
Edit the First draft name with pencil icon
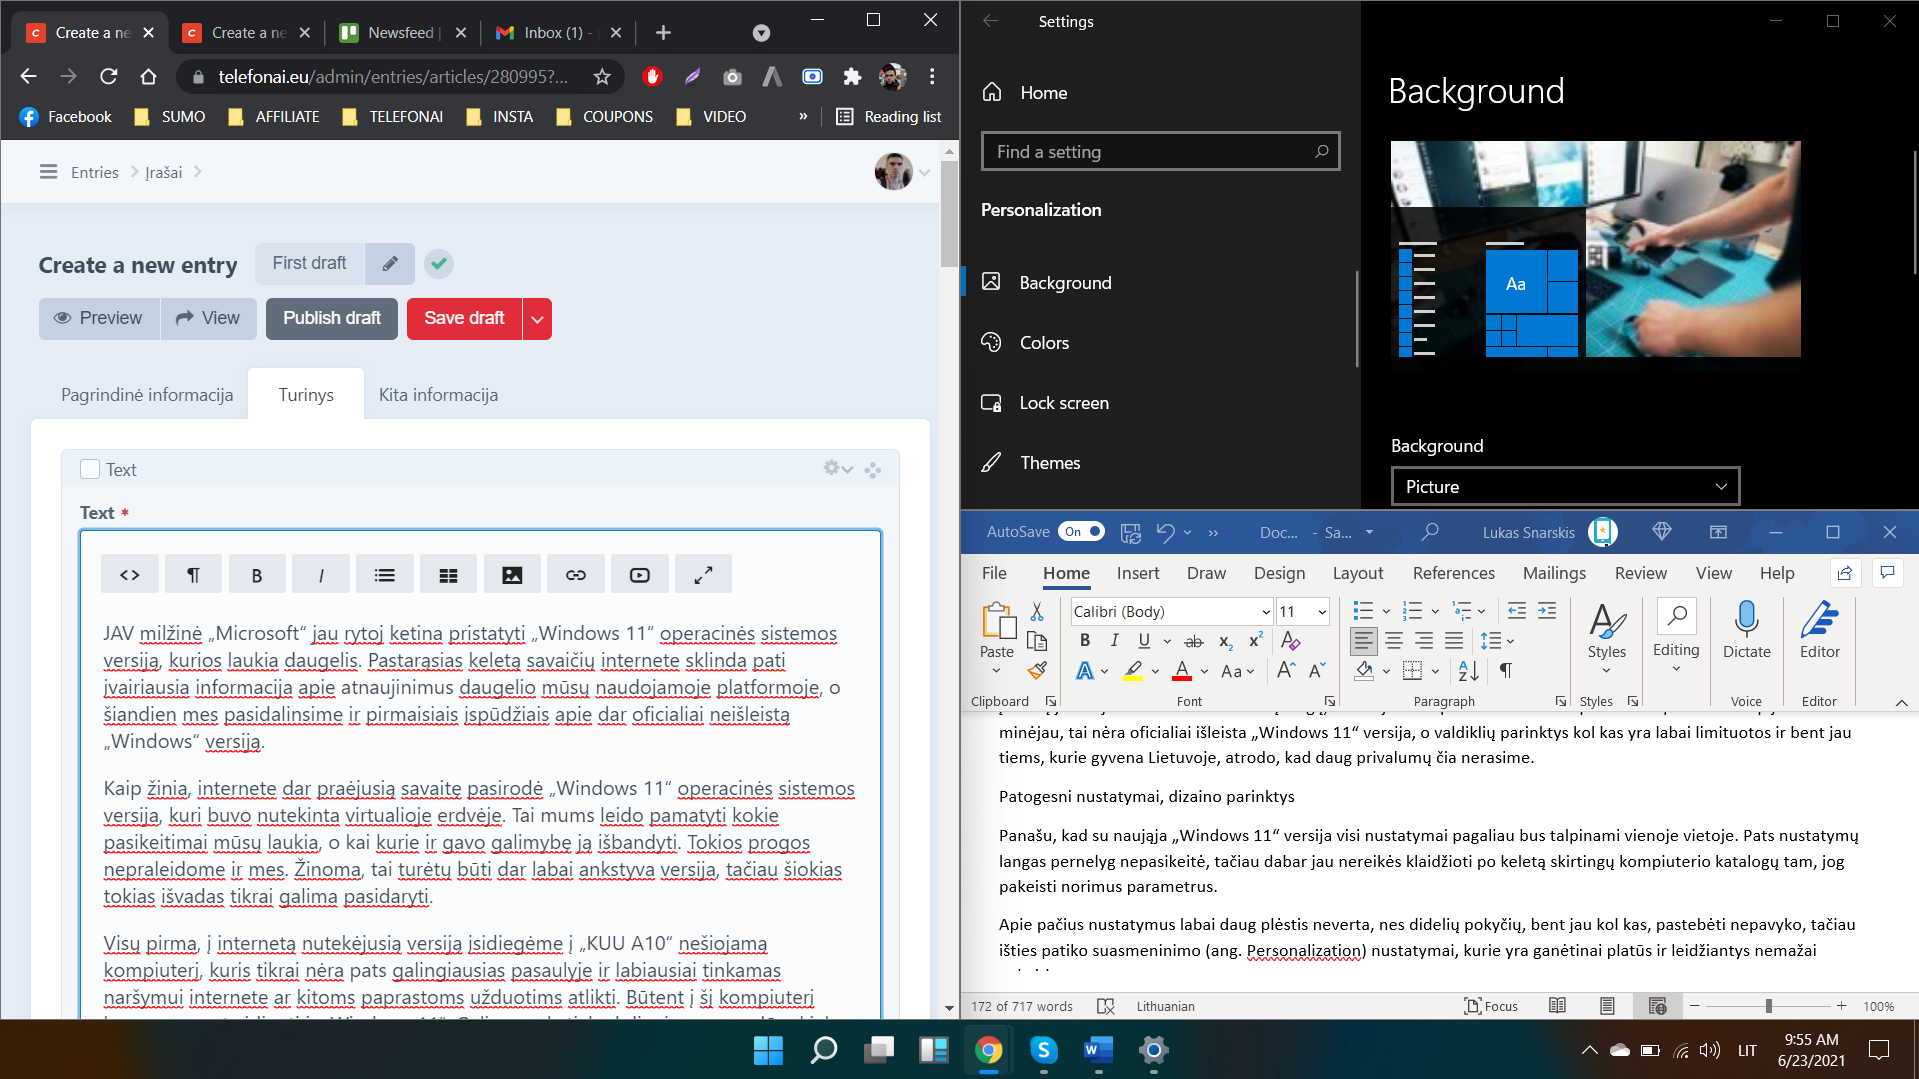pos(390,264)
